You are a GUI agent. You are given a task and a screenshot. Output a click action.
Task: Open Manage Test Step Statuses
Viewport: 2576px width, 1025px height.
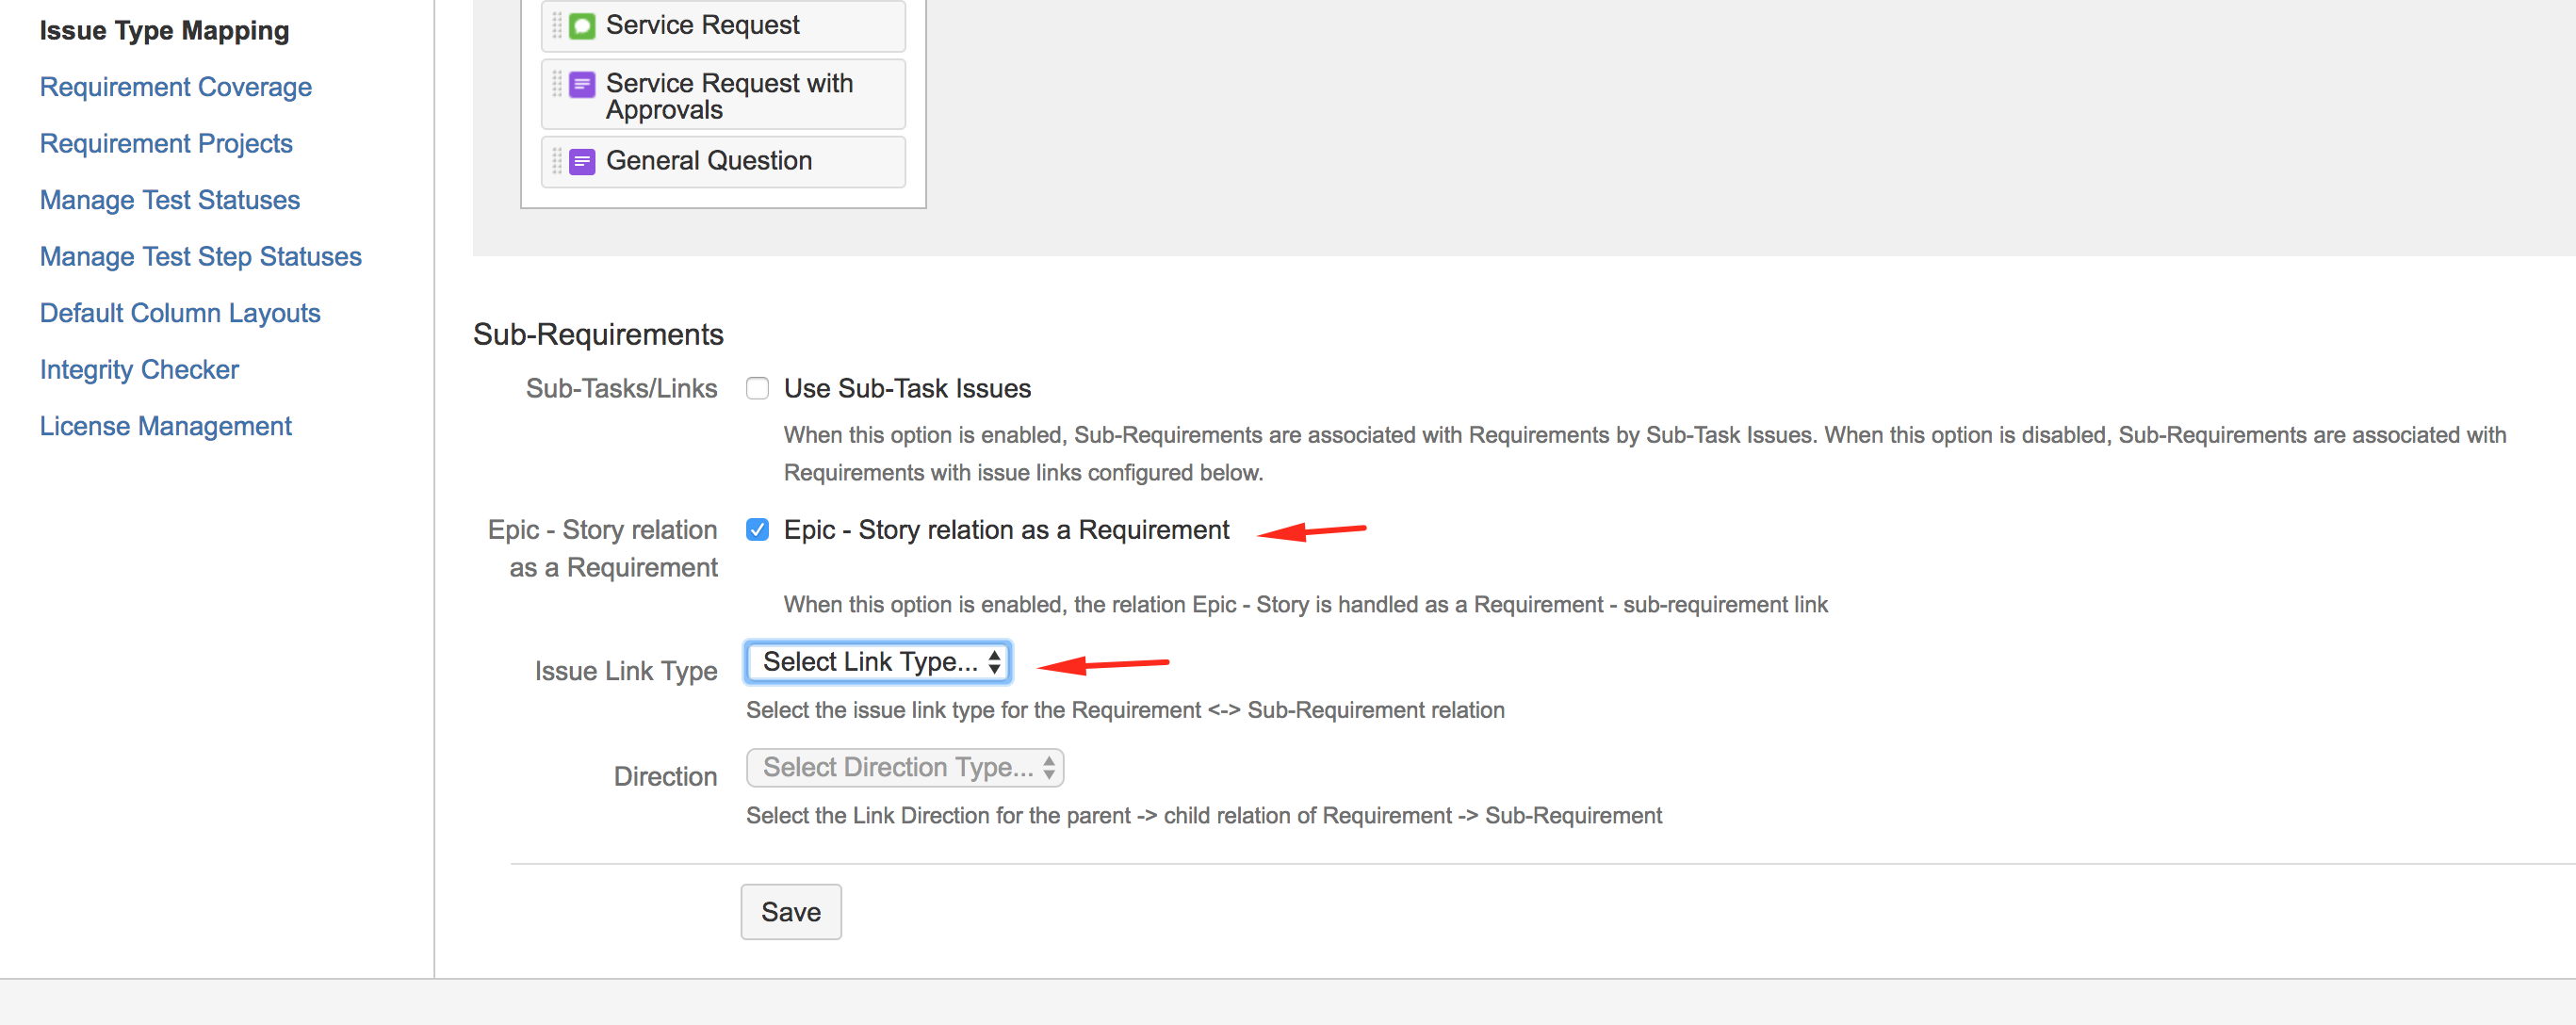(200, 256)
